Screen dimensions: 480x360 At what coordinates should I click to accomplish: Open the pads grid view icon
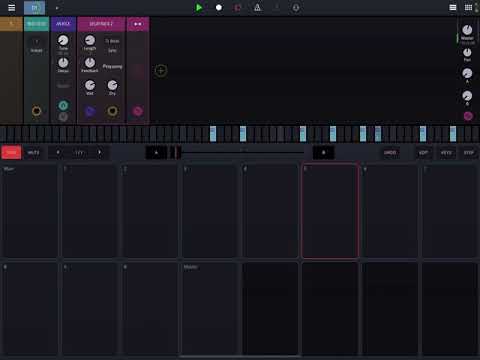click(x=468, y=7)
